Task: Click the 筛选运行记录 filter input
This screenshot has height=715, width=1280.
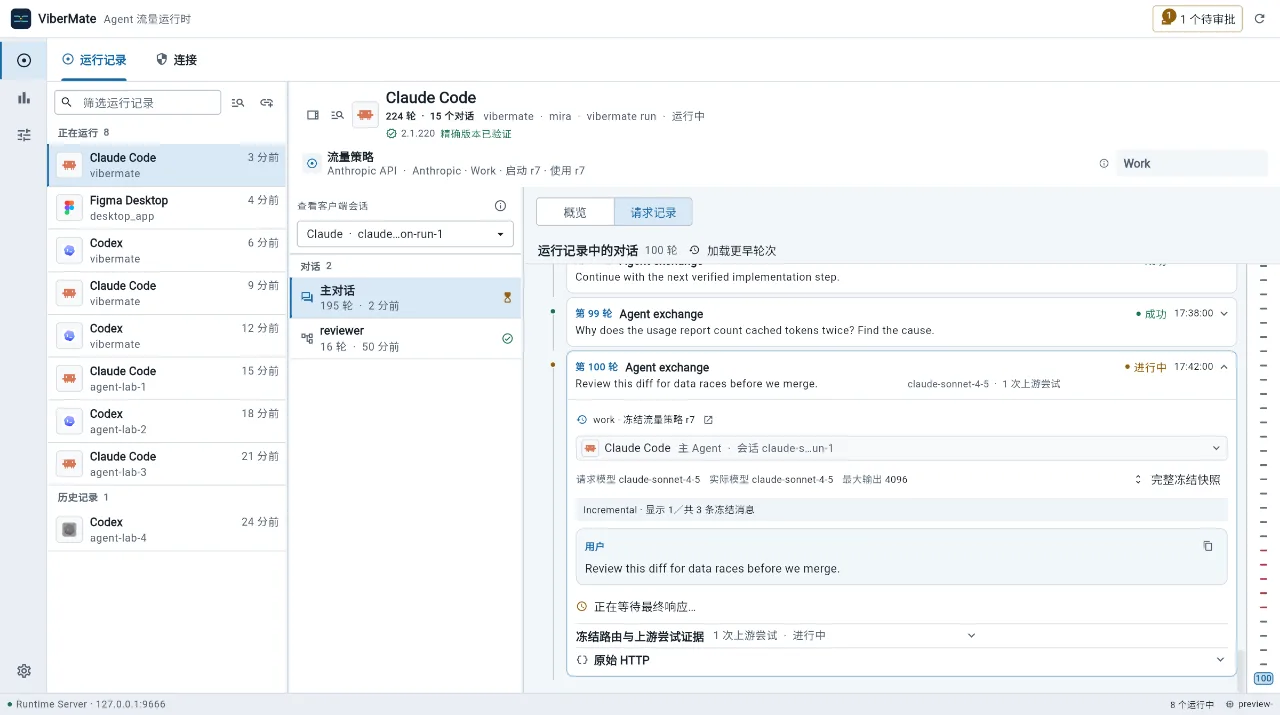Action: (138, 102)
